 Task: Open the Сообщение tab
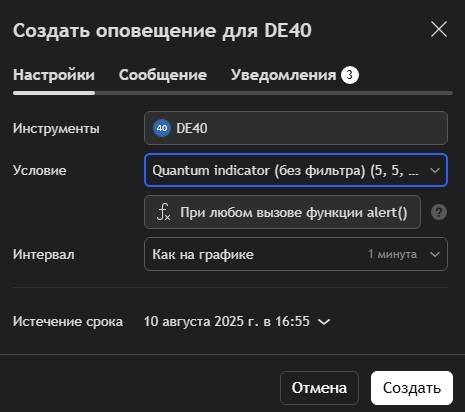(x=163, y=75)
